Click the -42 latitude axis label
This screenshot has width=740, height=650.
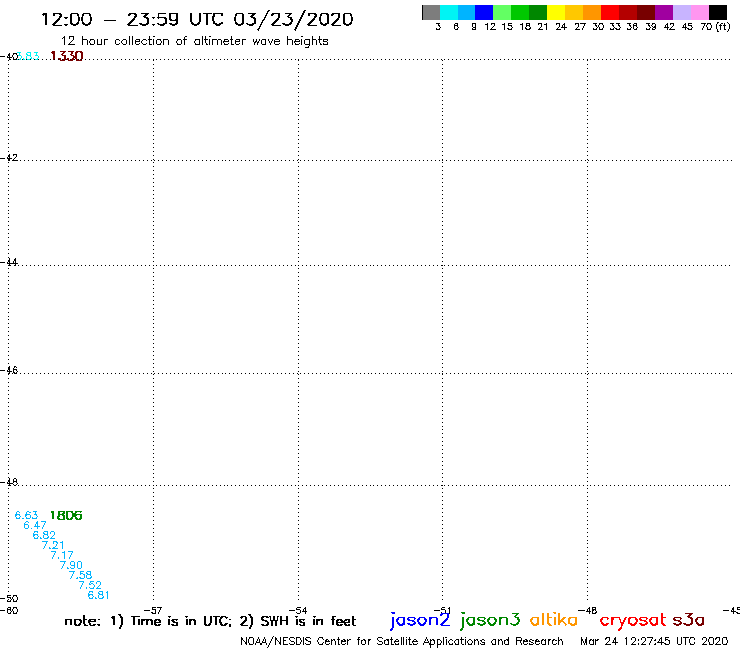pos(9,157)
